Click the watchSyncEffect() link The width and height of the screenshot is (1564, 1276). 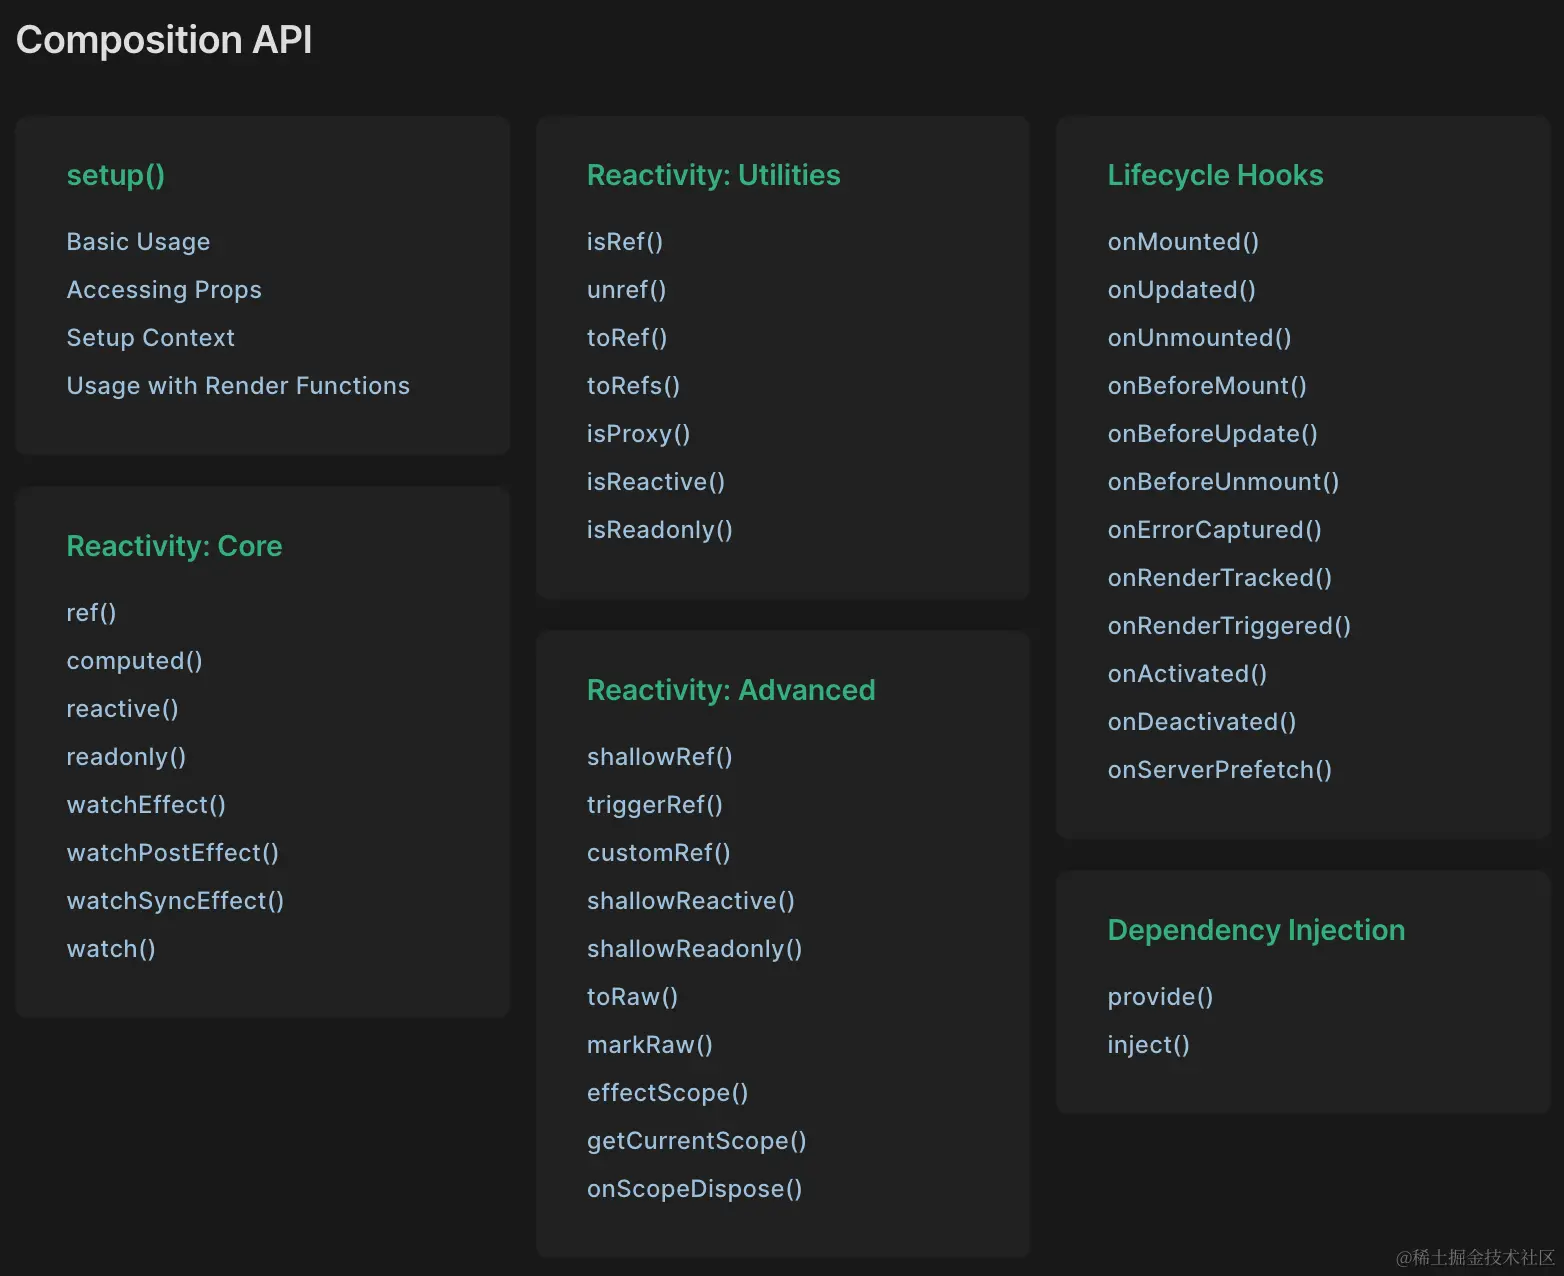175,901
